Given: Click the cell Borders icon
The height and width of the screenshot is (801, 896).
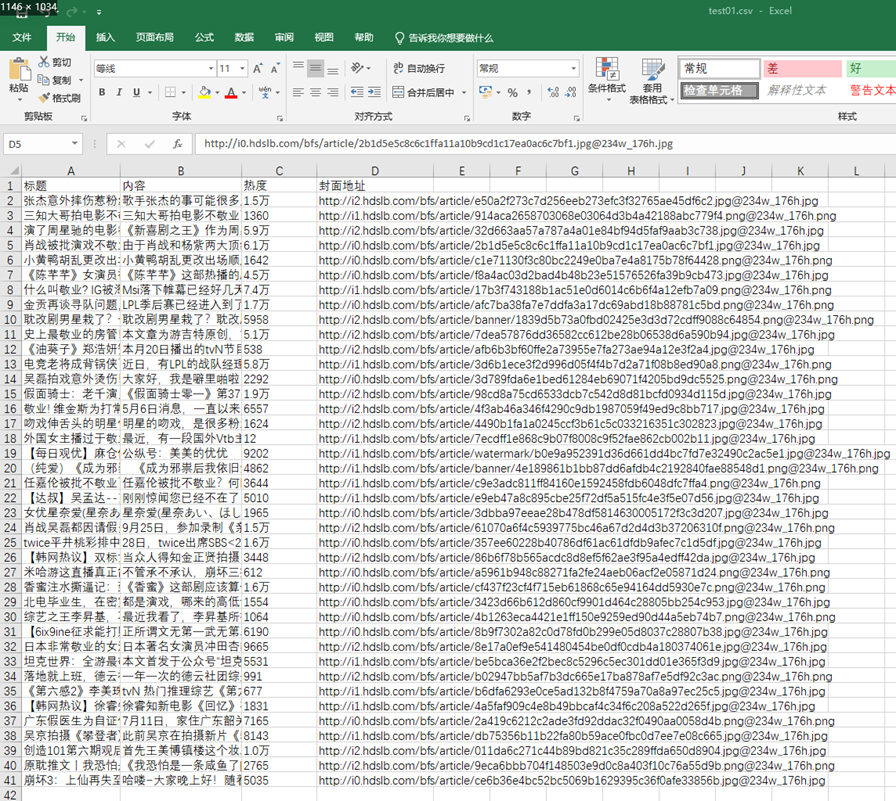Looking at the screenshot, I should point(170,92).
